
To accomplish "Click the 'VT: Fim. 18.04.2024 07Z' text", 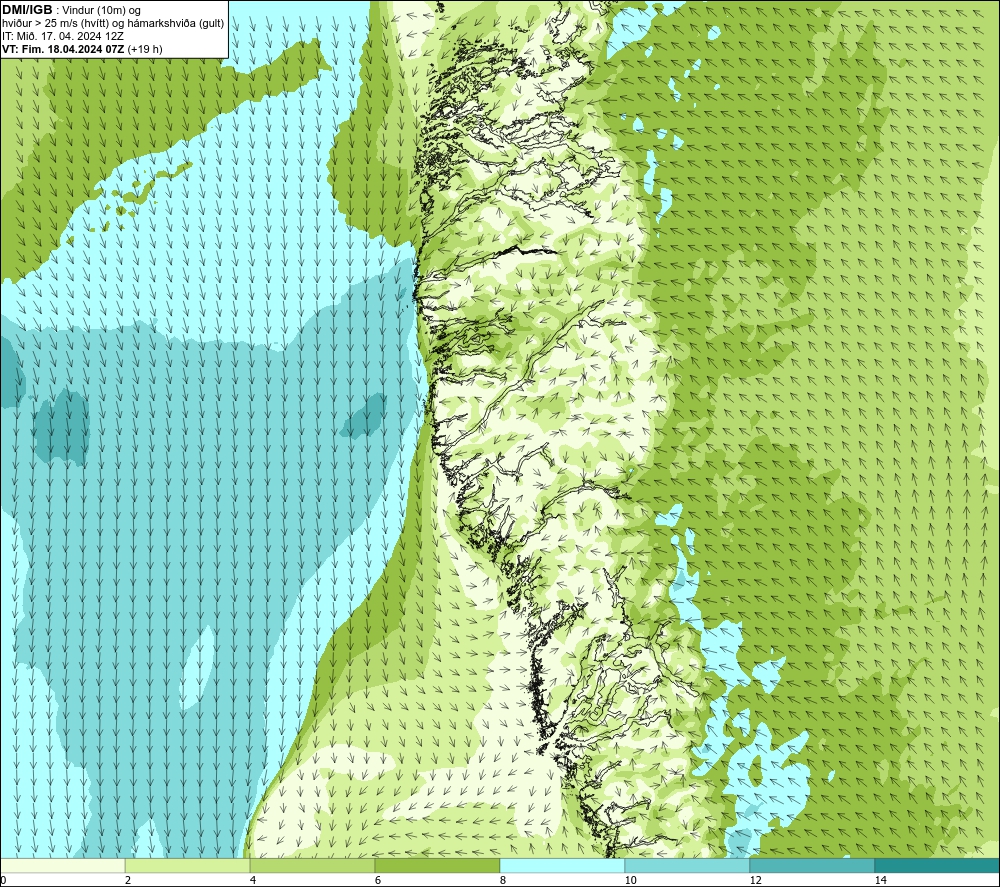I will (63, 49).
